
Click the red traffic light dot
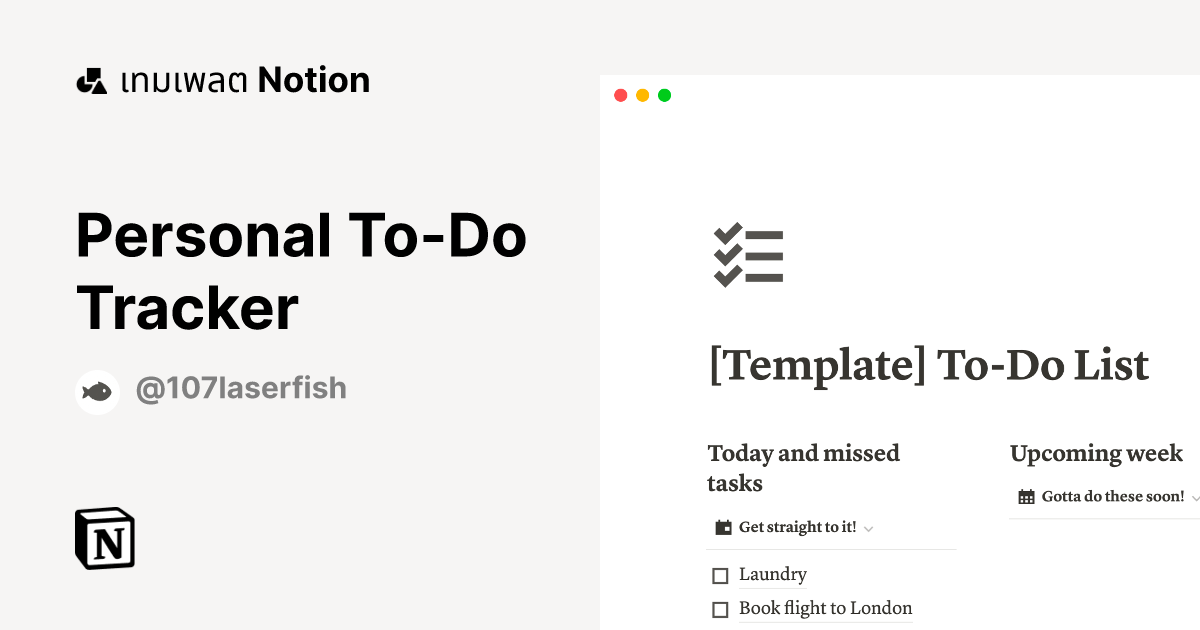[621, 95]
